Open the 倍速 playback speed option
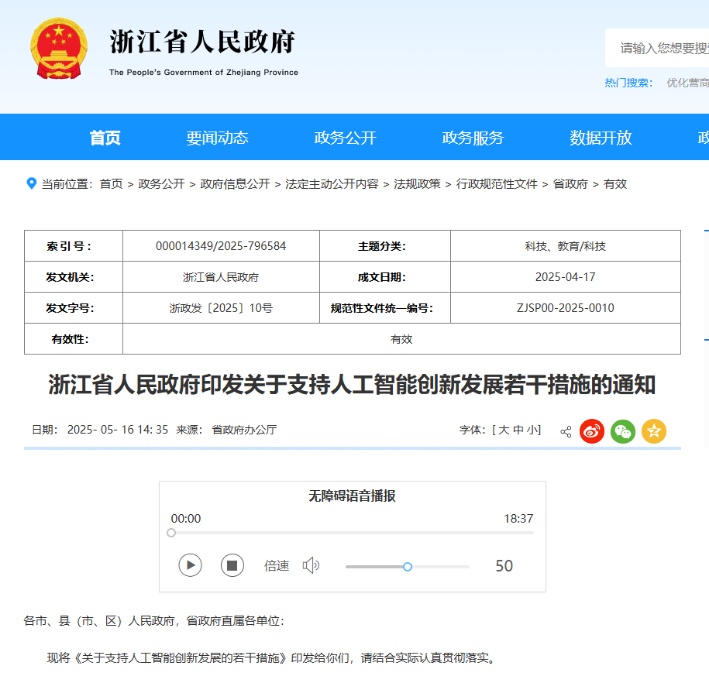 coord(276,566)
